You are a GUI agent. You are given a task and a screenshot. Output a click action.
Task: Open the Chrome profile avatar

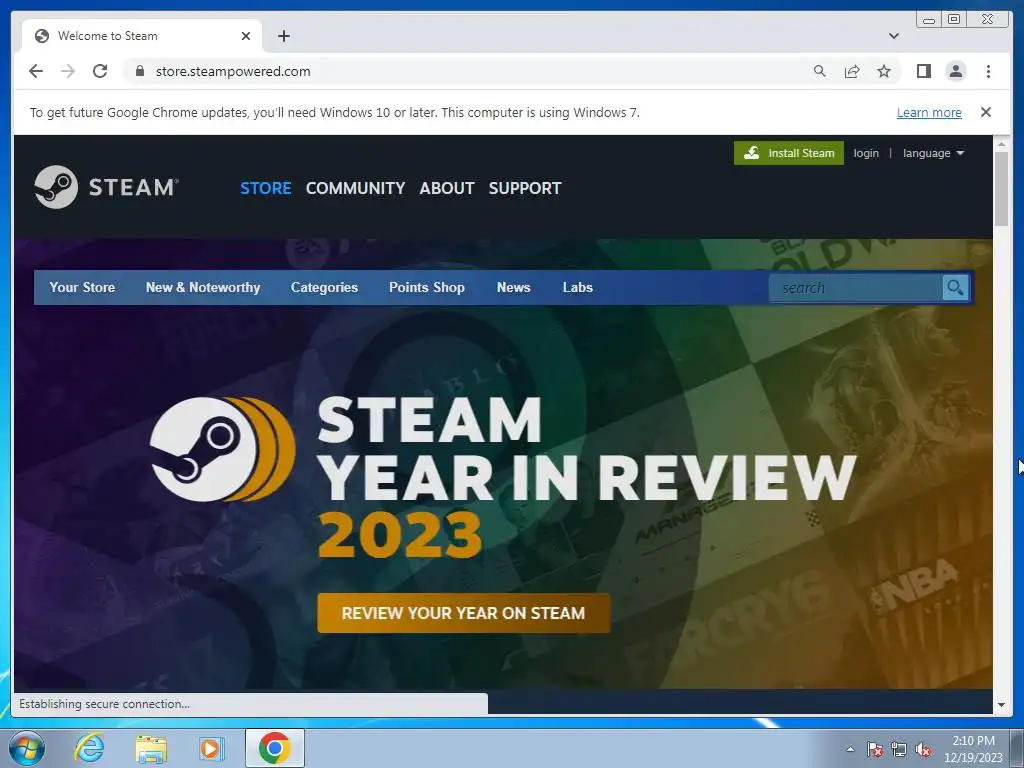point(955,71)
